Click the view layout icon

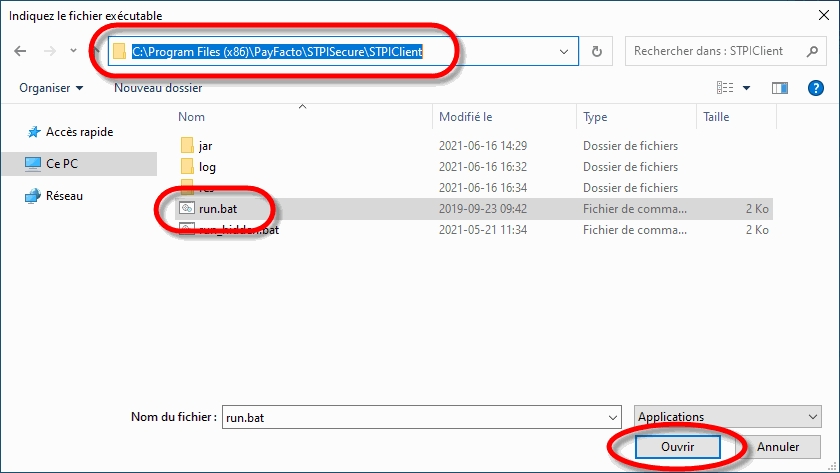725,88
